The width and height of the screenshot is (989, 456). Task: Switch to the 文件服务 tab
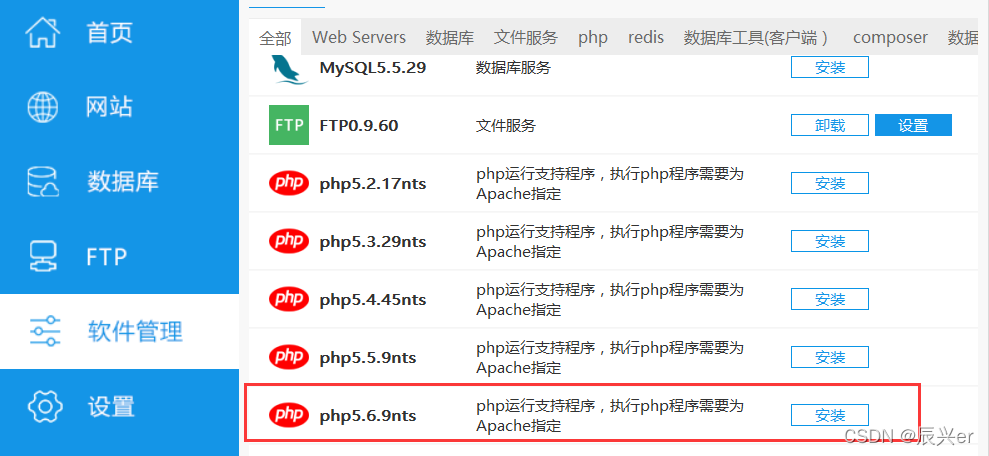pos(526,38)
